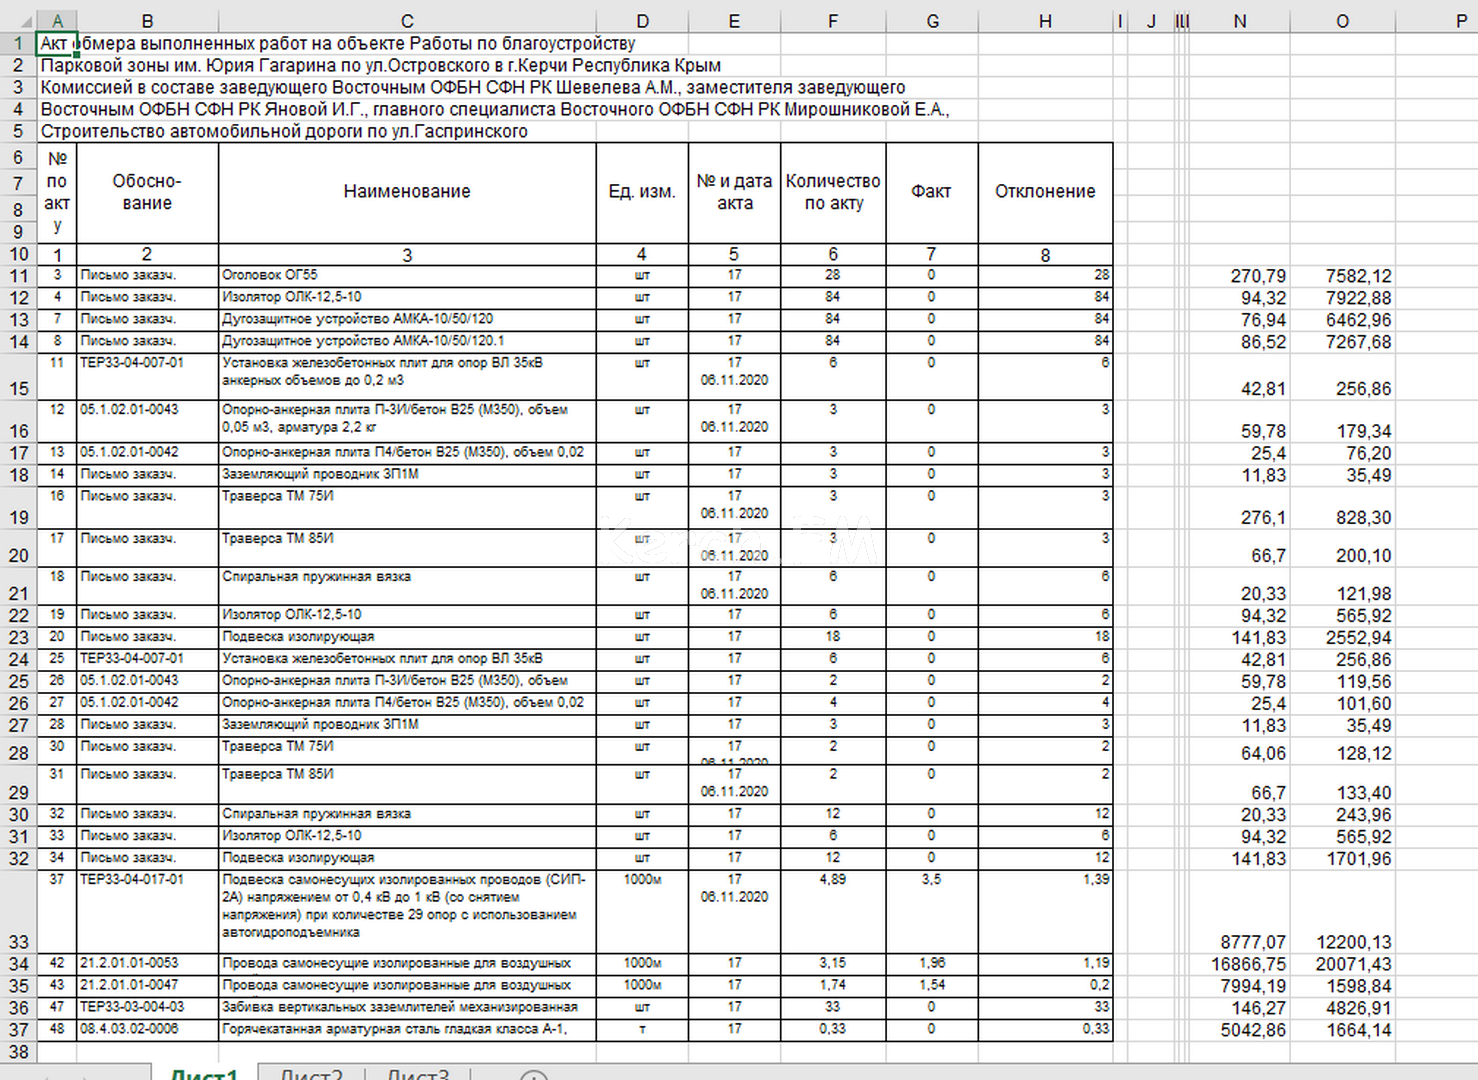Select row 33 header

18,941
